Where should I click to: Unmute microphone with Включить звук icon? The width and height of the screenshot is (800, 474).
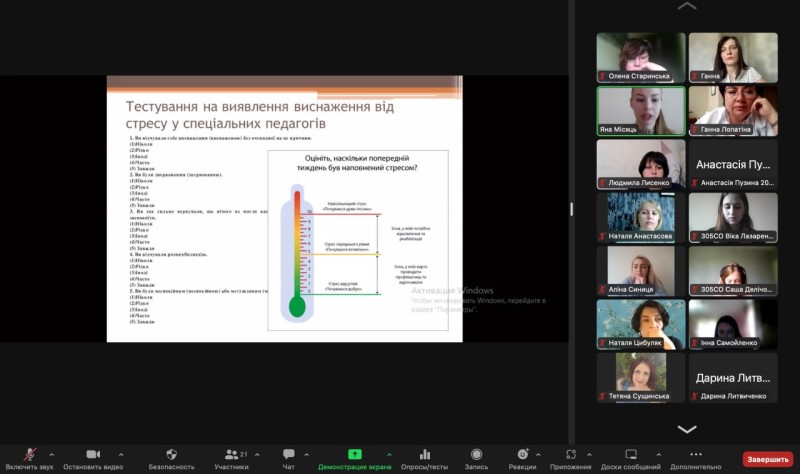tap(30, 454)
